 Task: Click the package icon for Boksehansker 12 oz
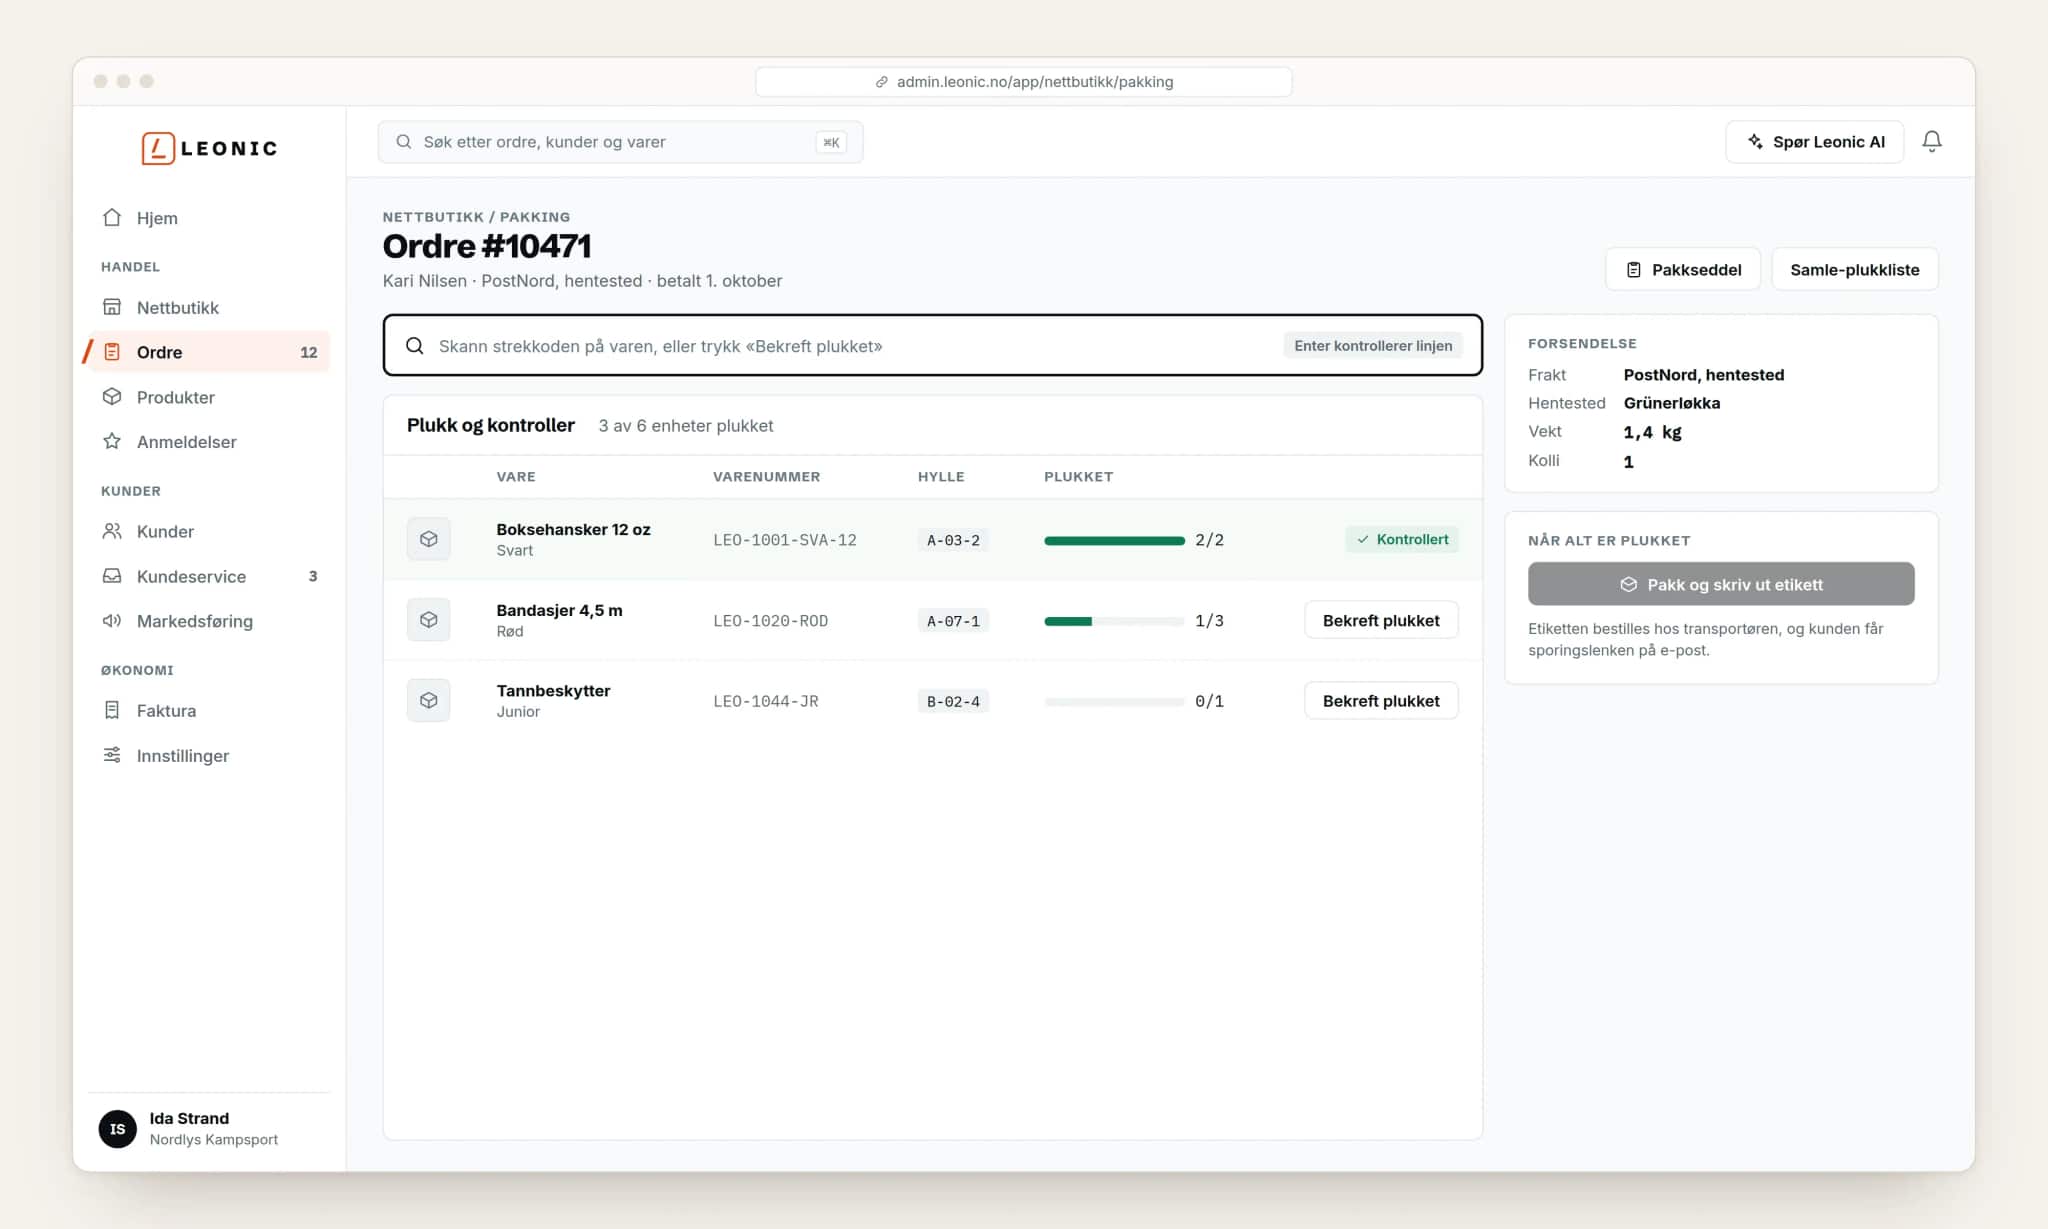click(x=428, y=539)
